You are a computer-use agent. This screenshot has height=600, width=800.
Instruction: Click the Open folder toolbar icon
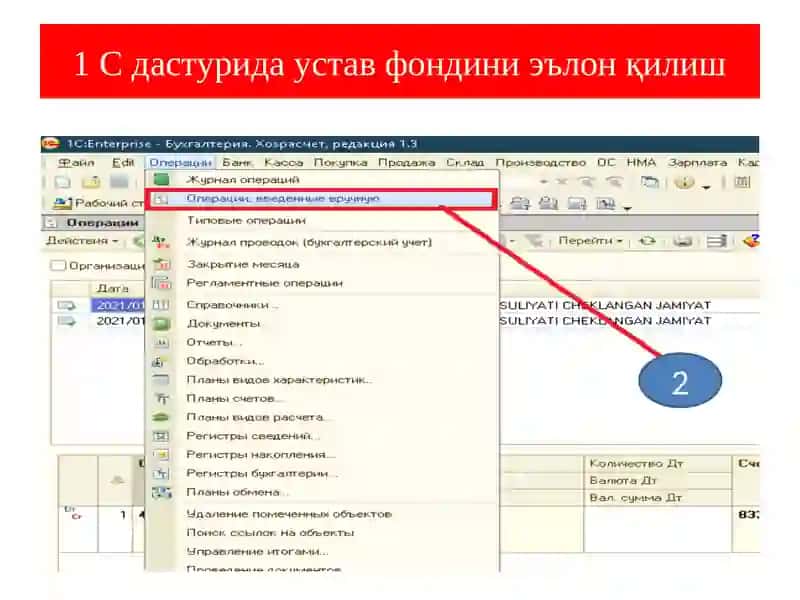[x=92, y=182]
